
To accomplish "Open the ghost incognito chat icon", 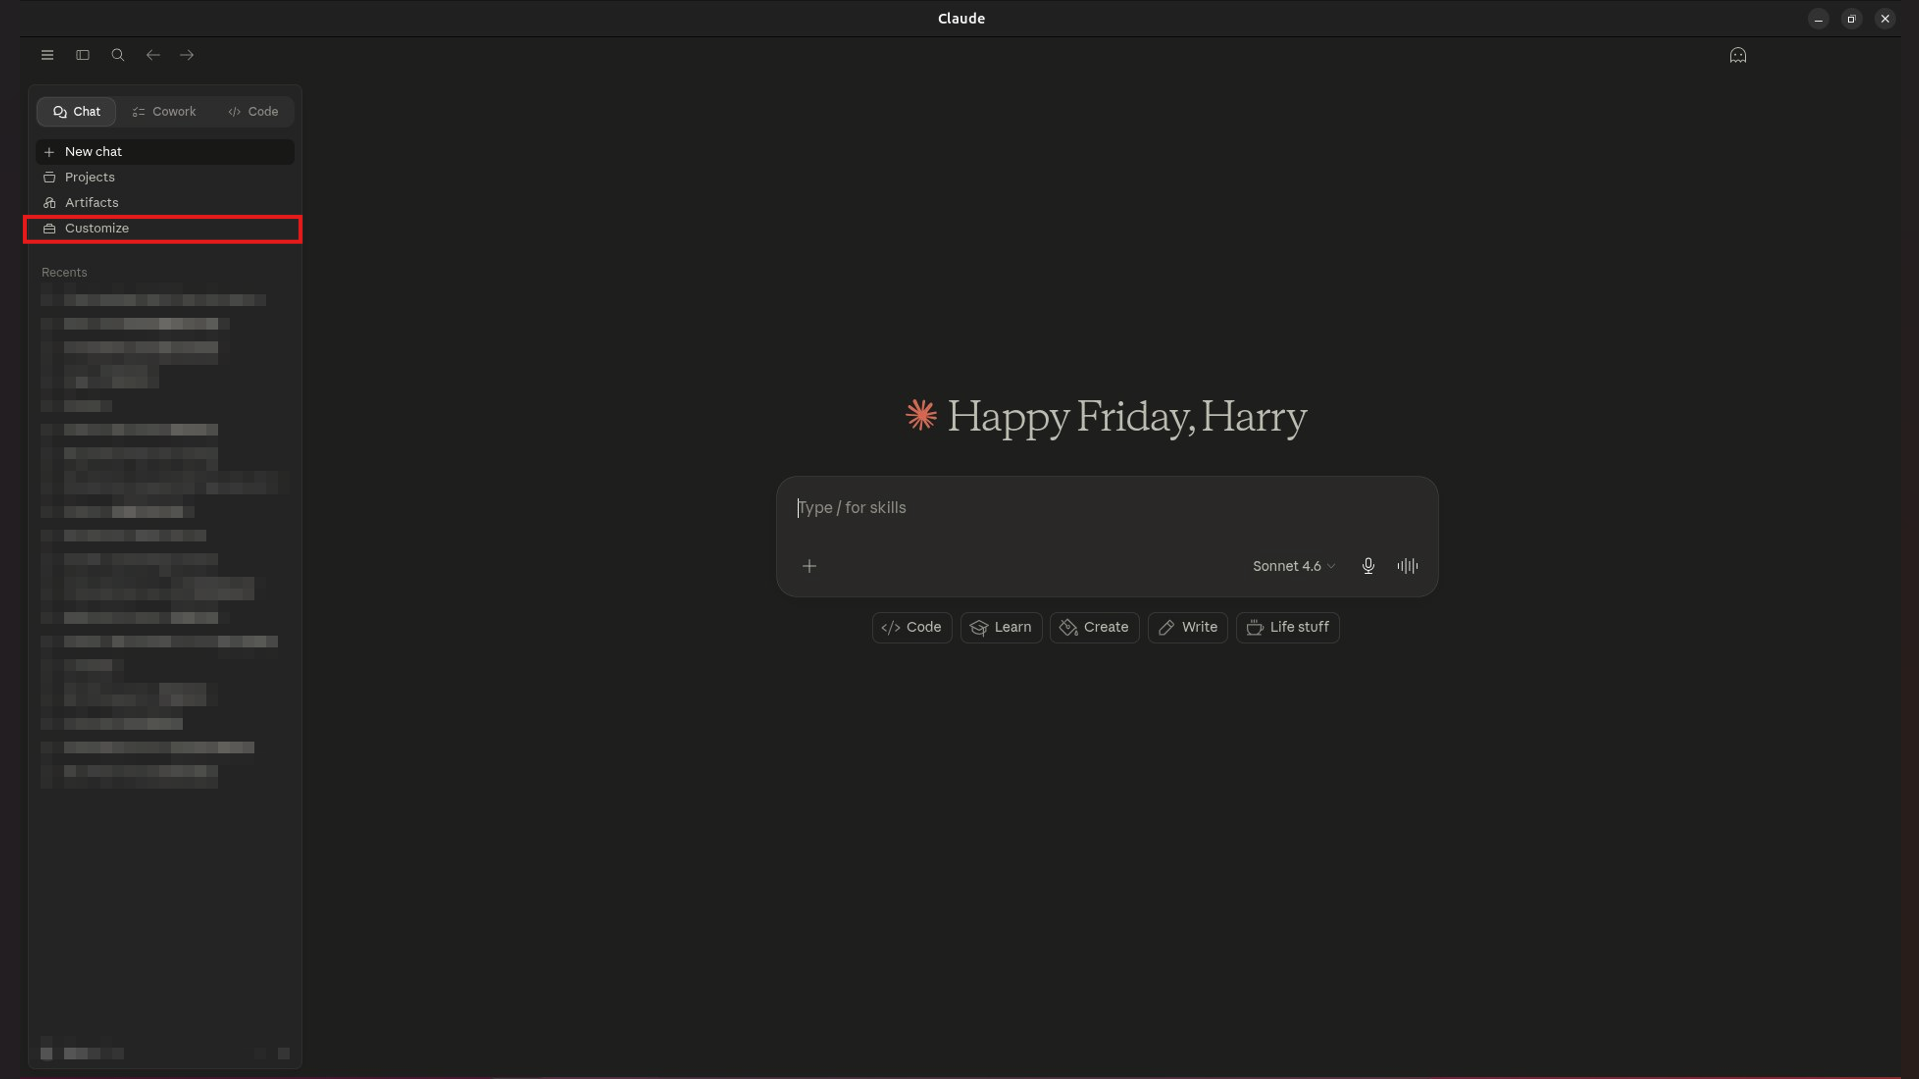I will 1738,55.
